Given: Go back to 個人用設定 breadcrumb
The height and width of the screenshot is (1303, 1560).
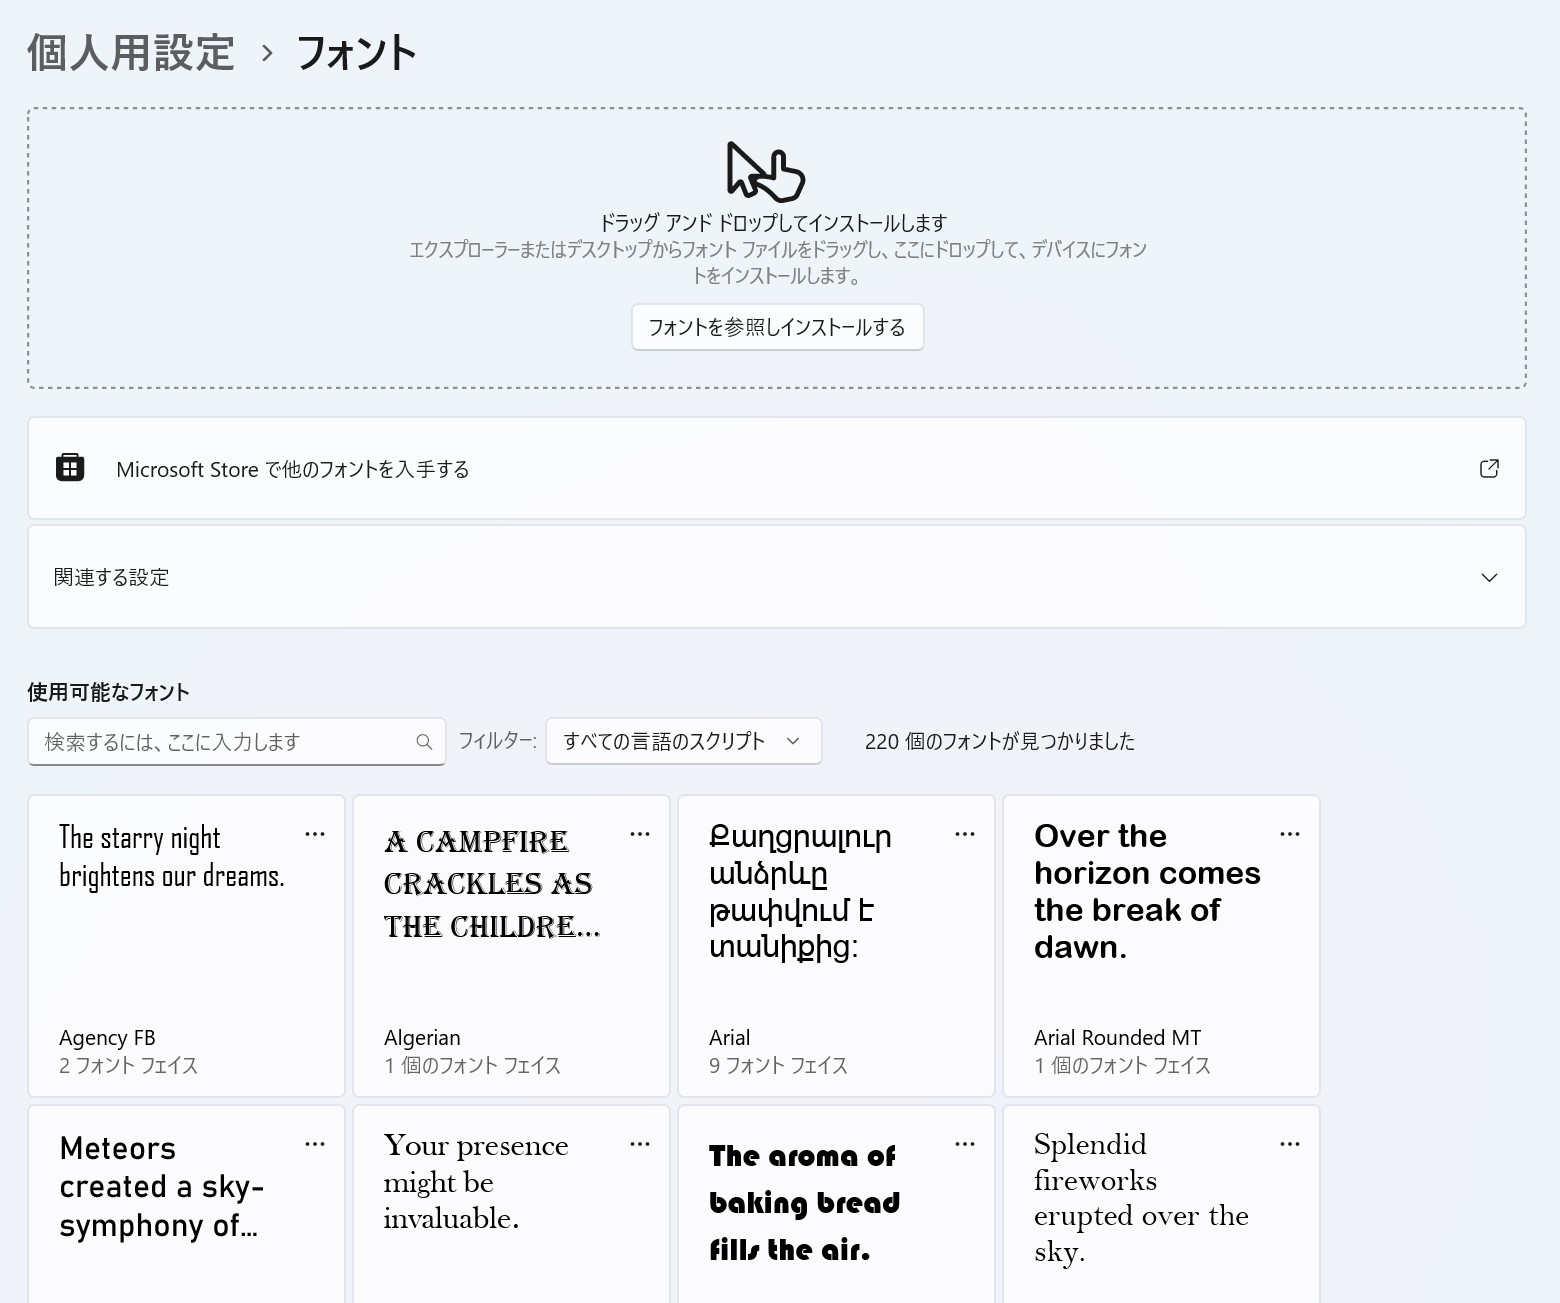Looking at the screenshot, I should (130, 52).
